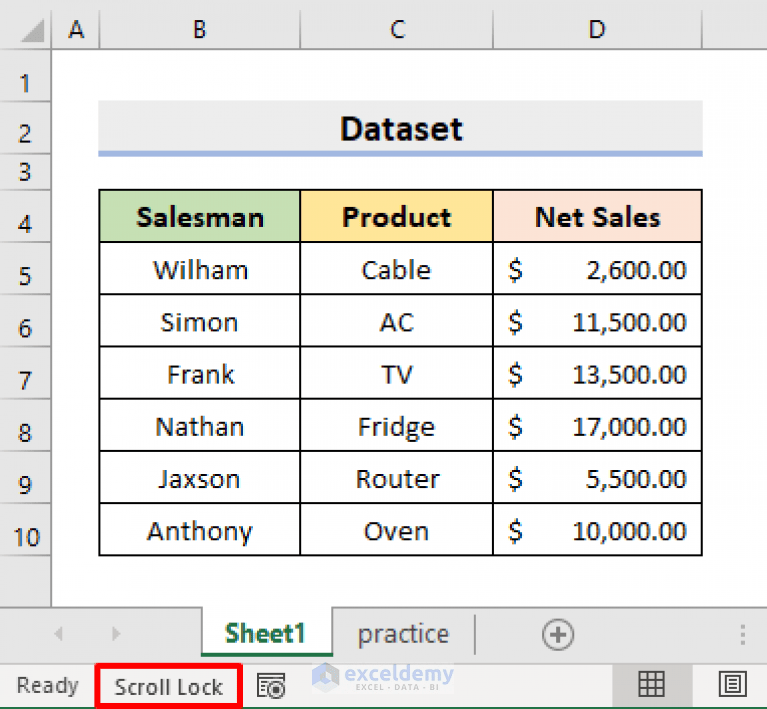Add a new sheet with plus button
The width and height of the screenshot is (767, 709).
pos(558,635)
